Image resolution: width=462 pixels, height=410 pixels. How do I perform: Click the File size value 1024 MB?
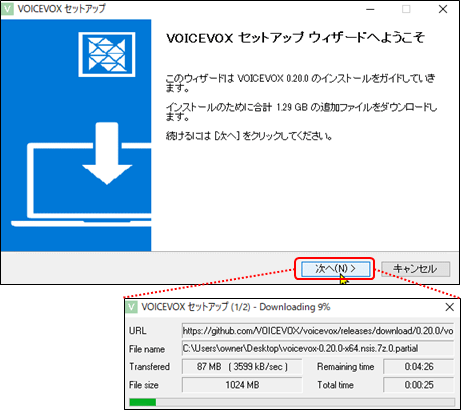point(242,385)
